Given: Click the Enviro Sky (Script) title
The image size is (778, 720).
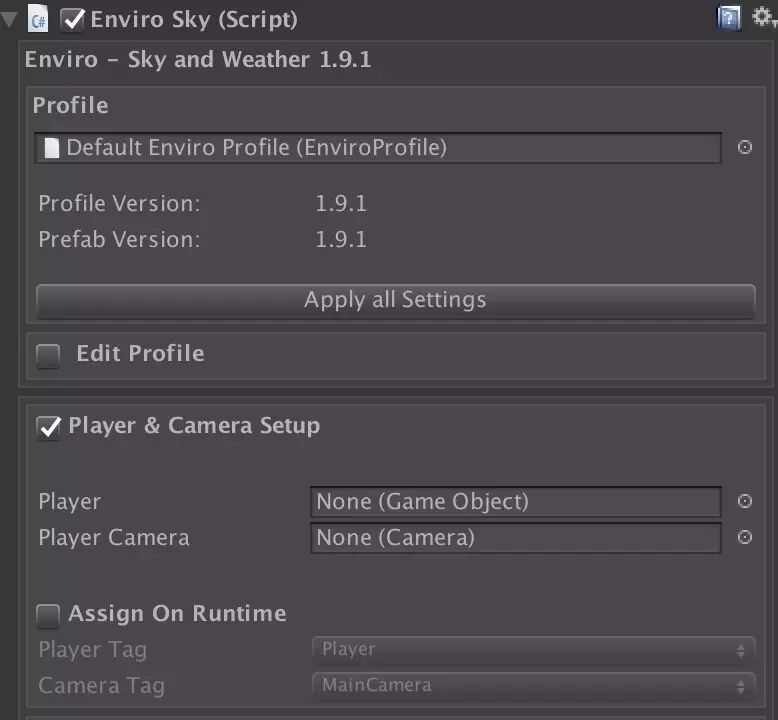Looking at the screenshot, I should click(x=194, y=20).
